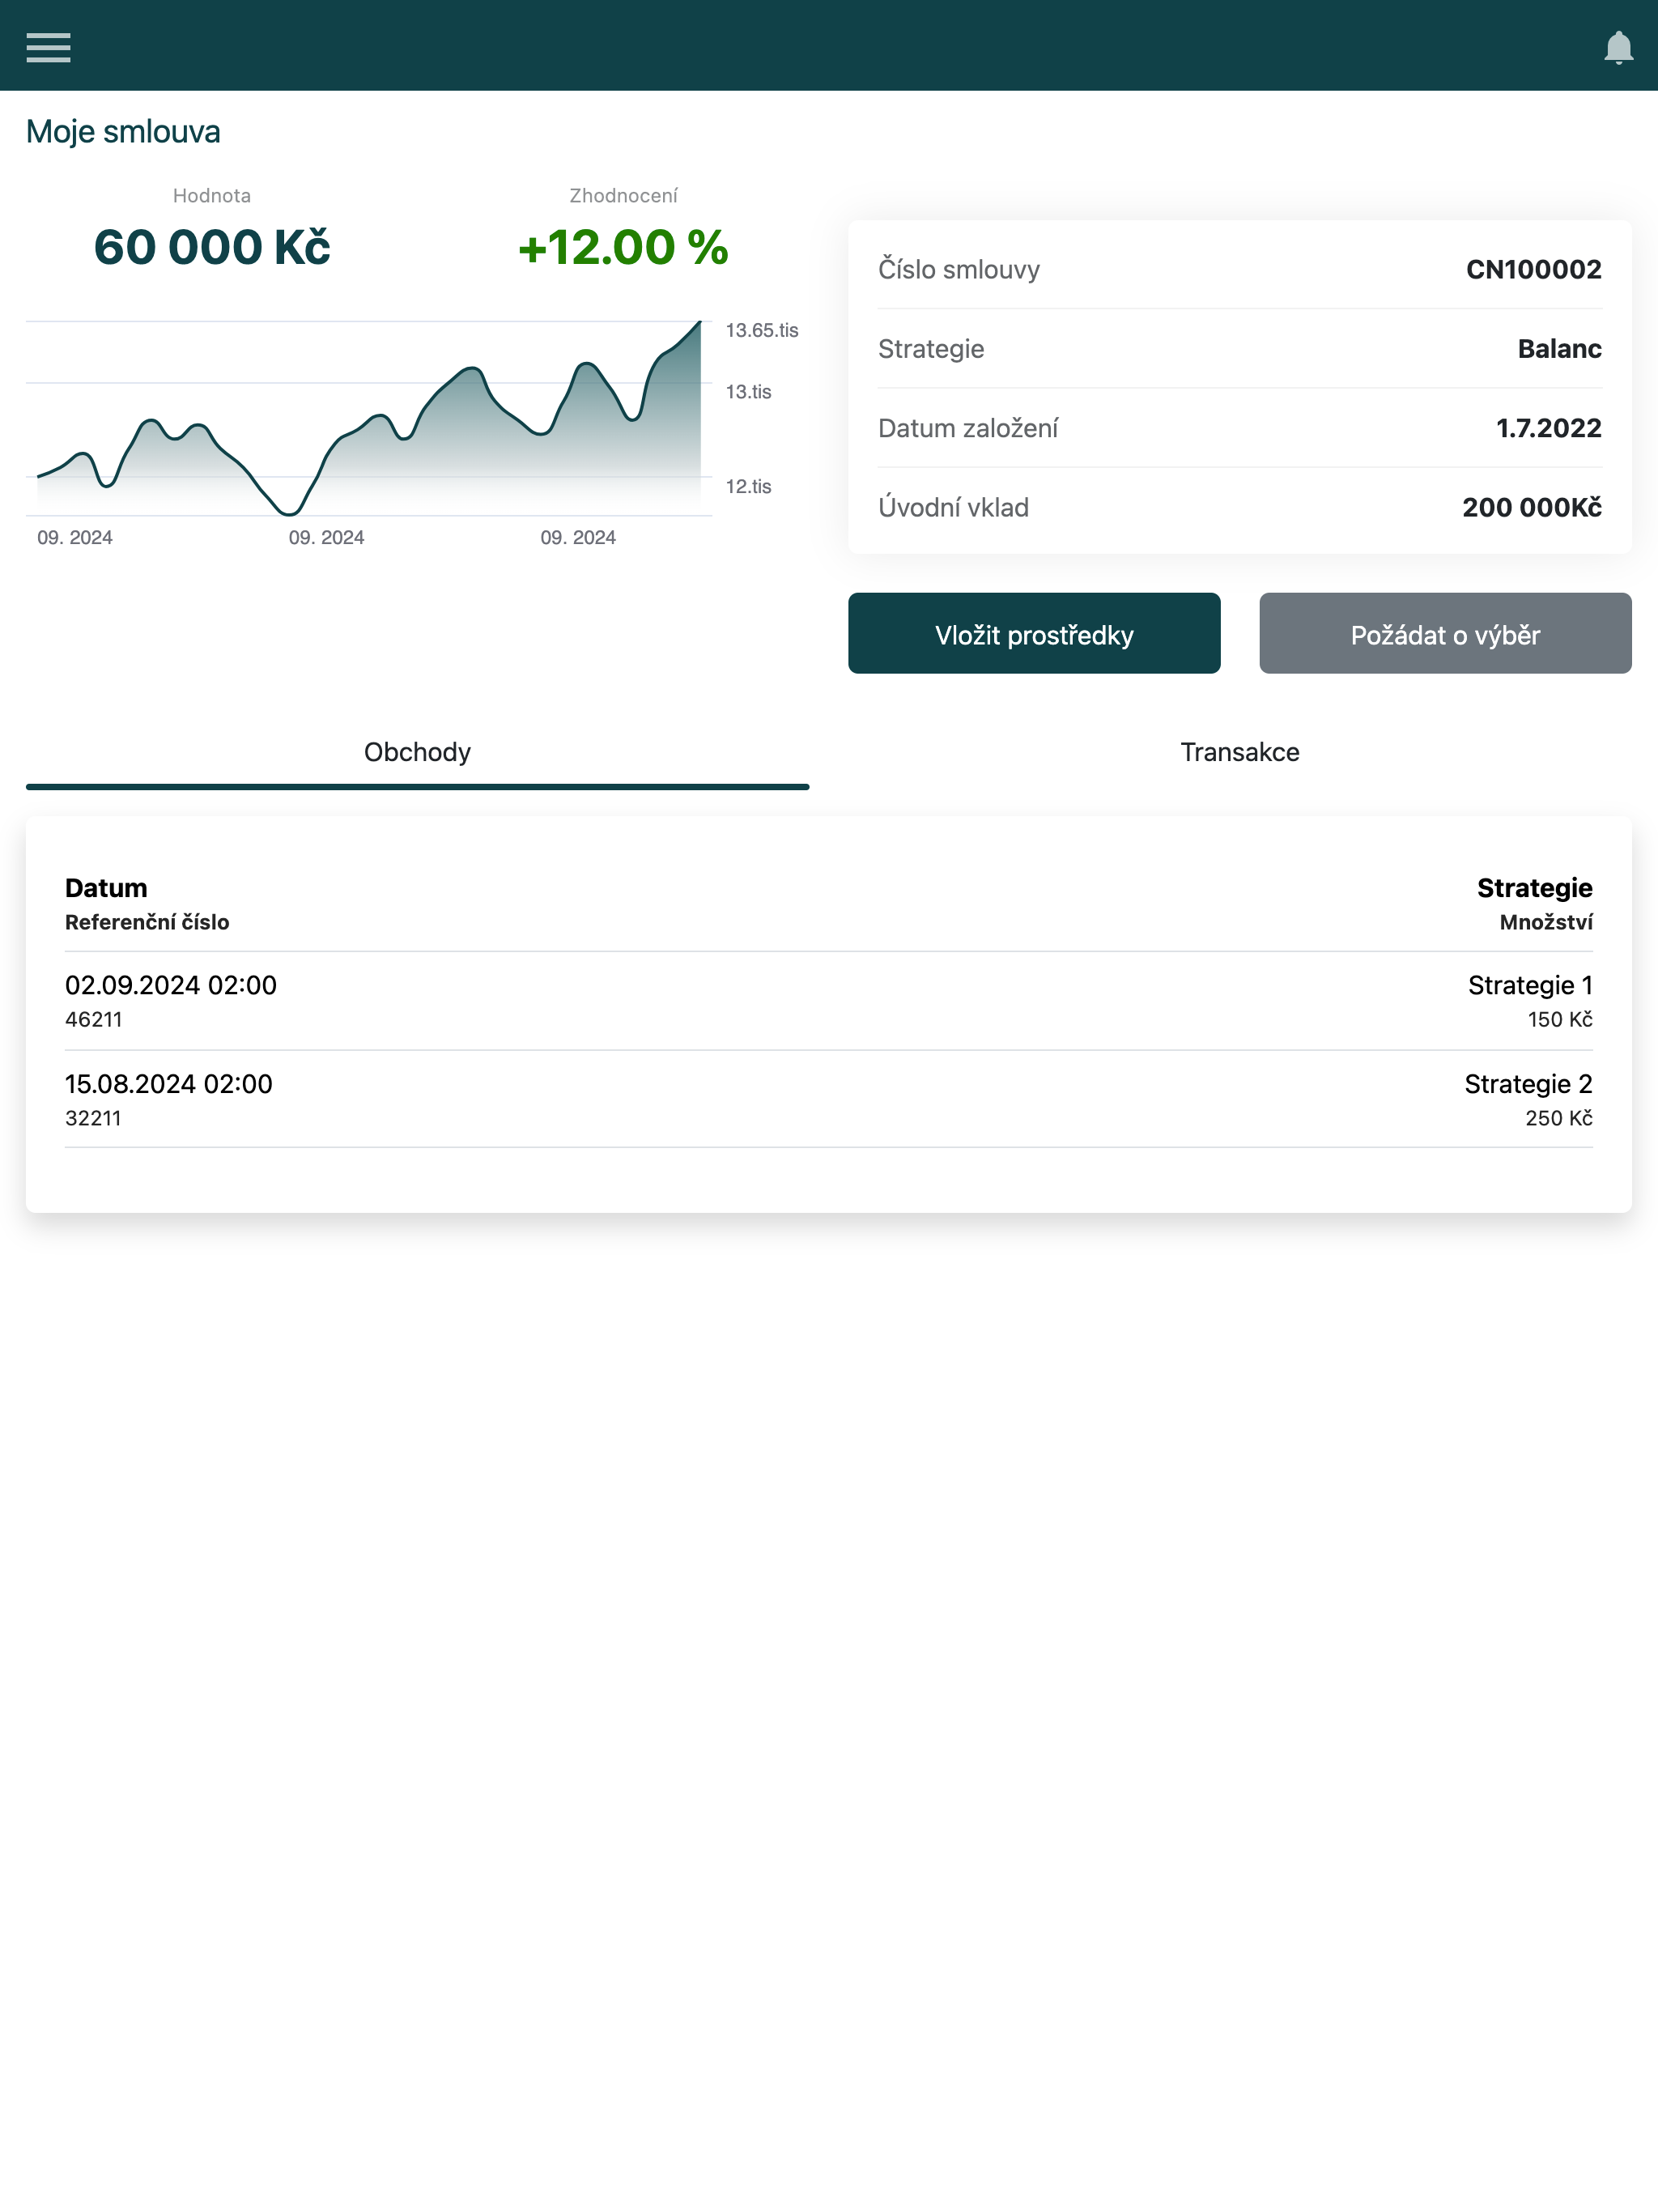Click the Referenční číslo subheader
The height and width of the screenshot is (2212, 1658).
(x=147, y=922)
